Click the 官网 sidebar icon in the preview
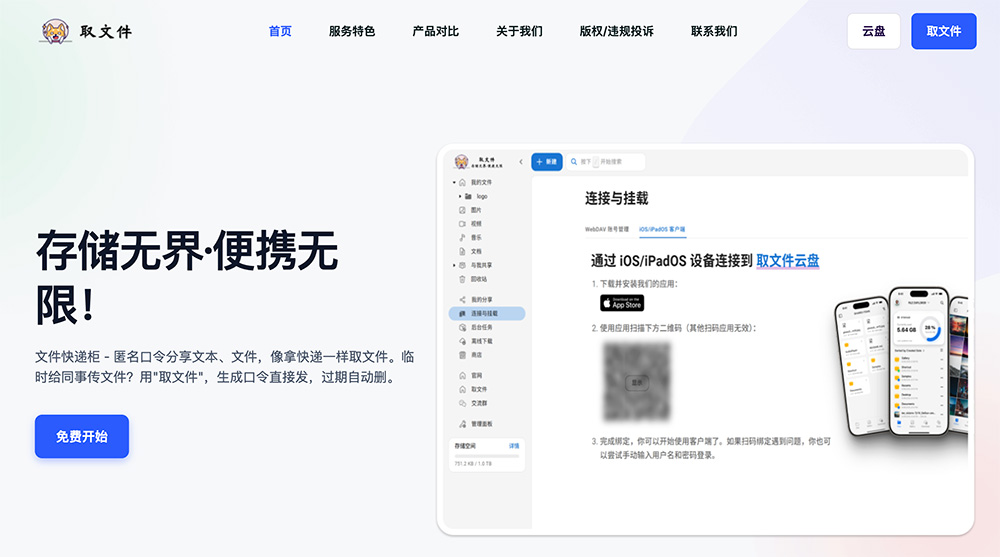Viewport: 1000px width, 557px height. coord(462,376)
